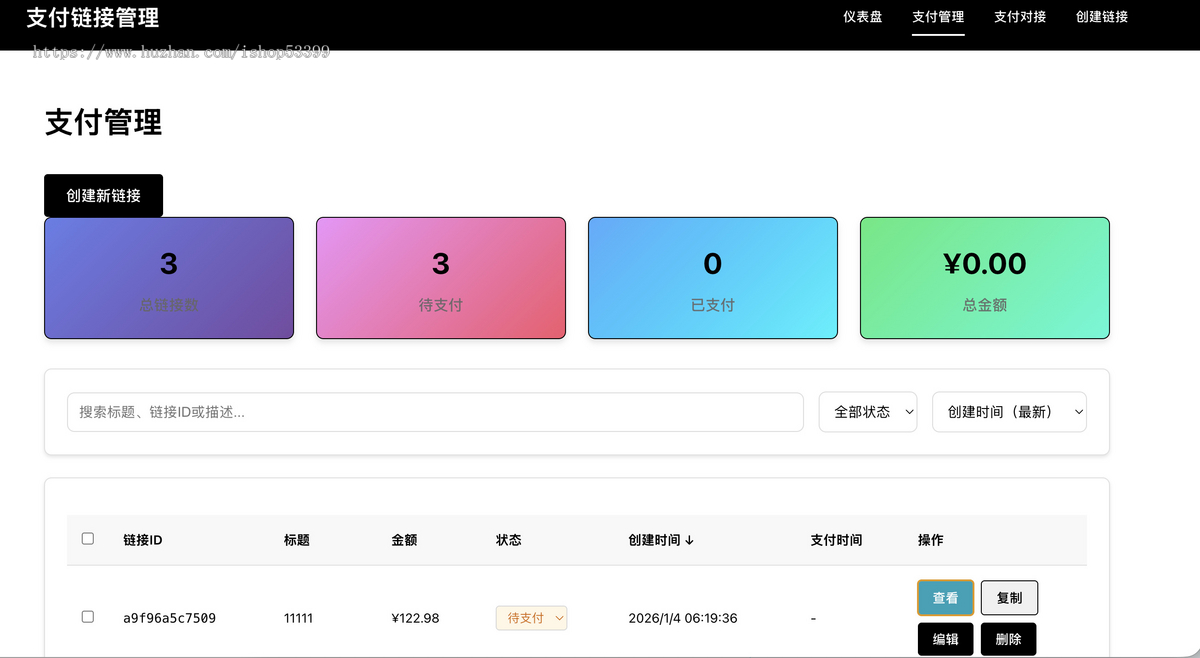Click the 支付管理 page heading
This screenshot has width=1200, height=658.
(103, 123)
